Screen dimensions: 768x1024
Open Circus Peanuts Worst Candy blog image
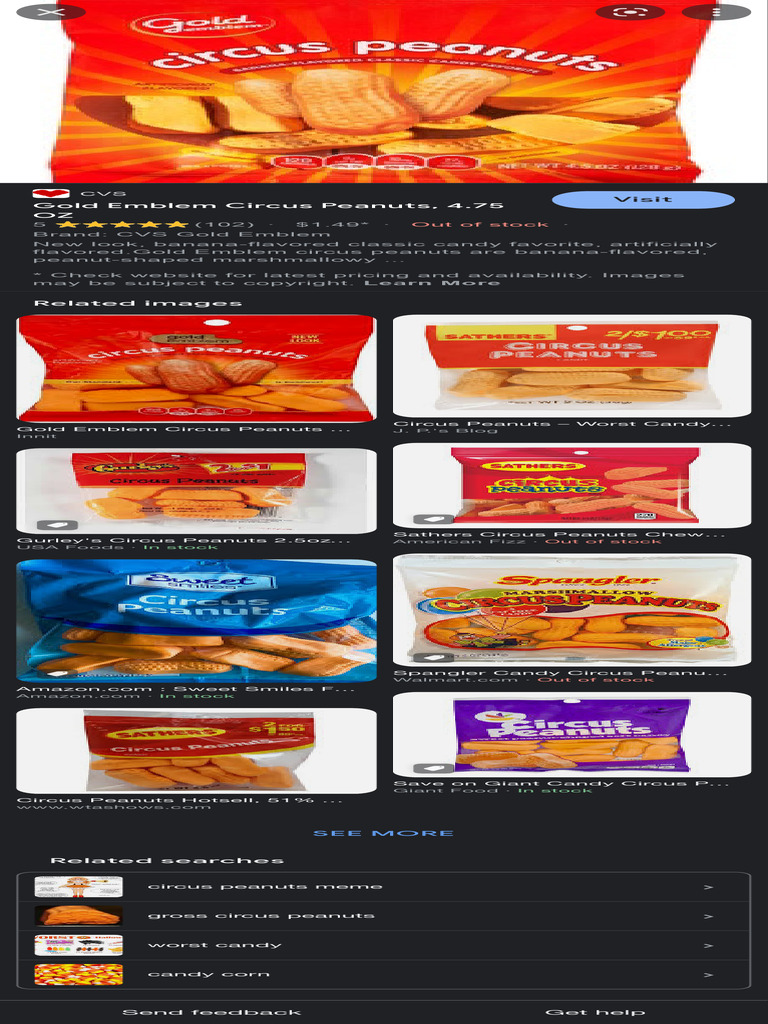(x=572, y=366)
